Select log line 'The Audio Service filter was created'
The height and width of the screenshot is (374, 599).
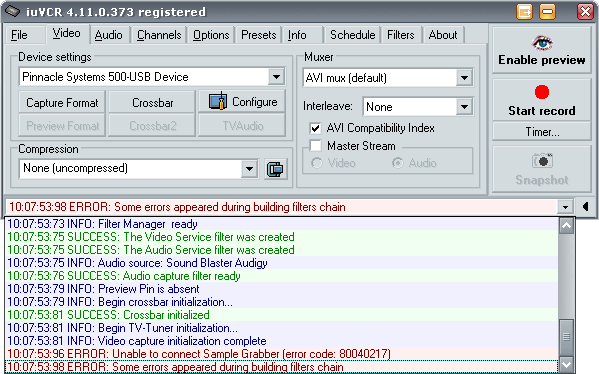(282, 250)
